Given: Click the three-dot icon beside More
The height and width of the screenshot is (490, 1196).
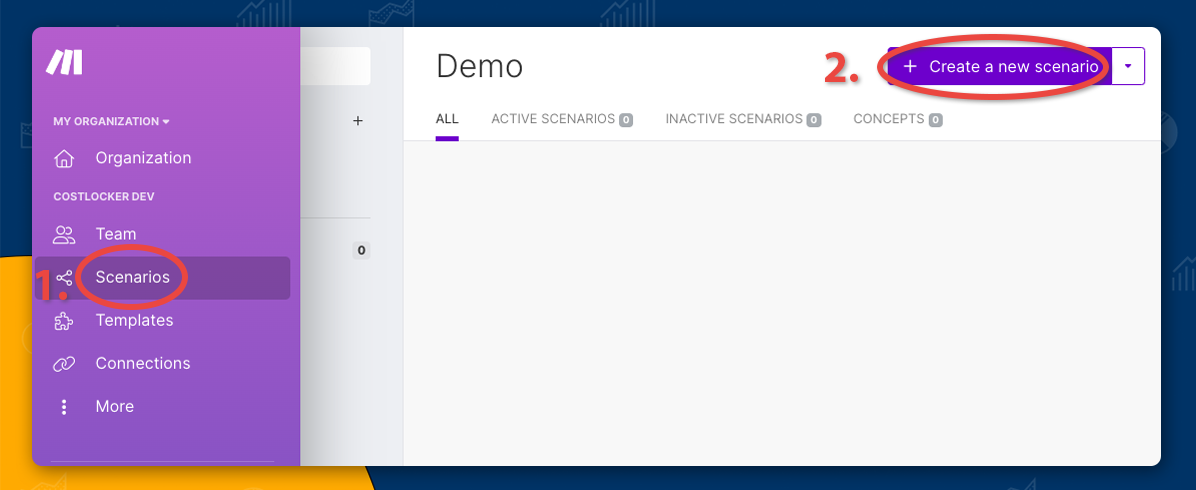Looking at the screenshot, I should point(64,407).
